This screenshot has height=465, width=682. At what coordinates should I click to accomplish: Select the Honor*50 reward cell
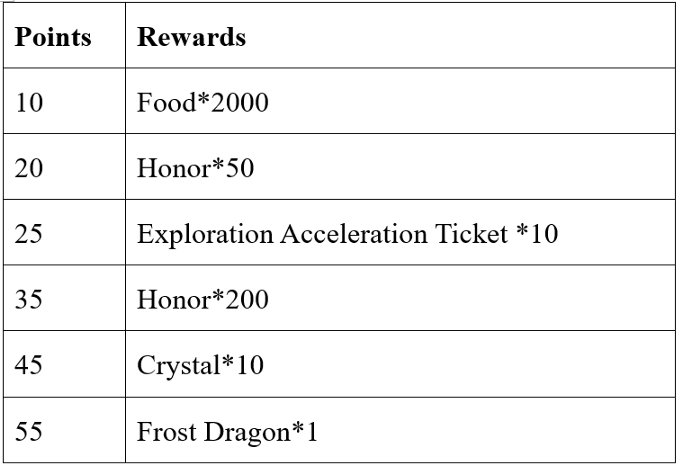click(195, 169)
